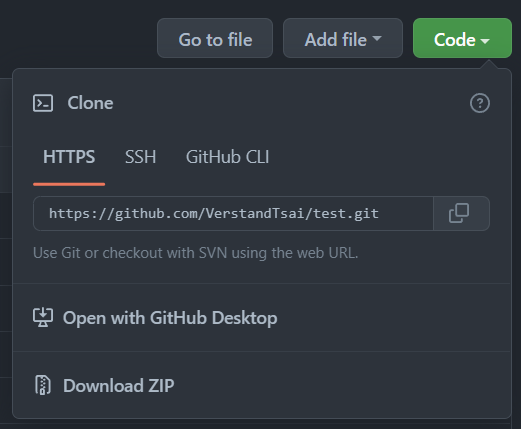
Task: Click the GitHub Desktop download icon
Action: coord(43,318)
